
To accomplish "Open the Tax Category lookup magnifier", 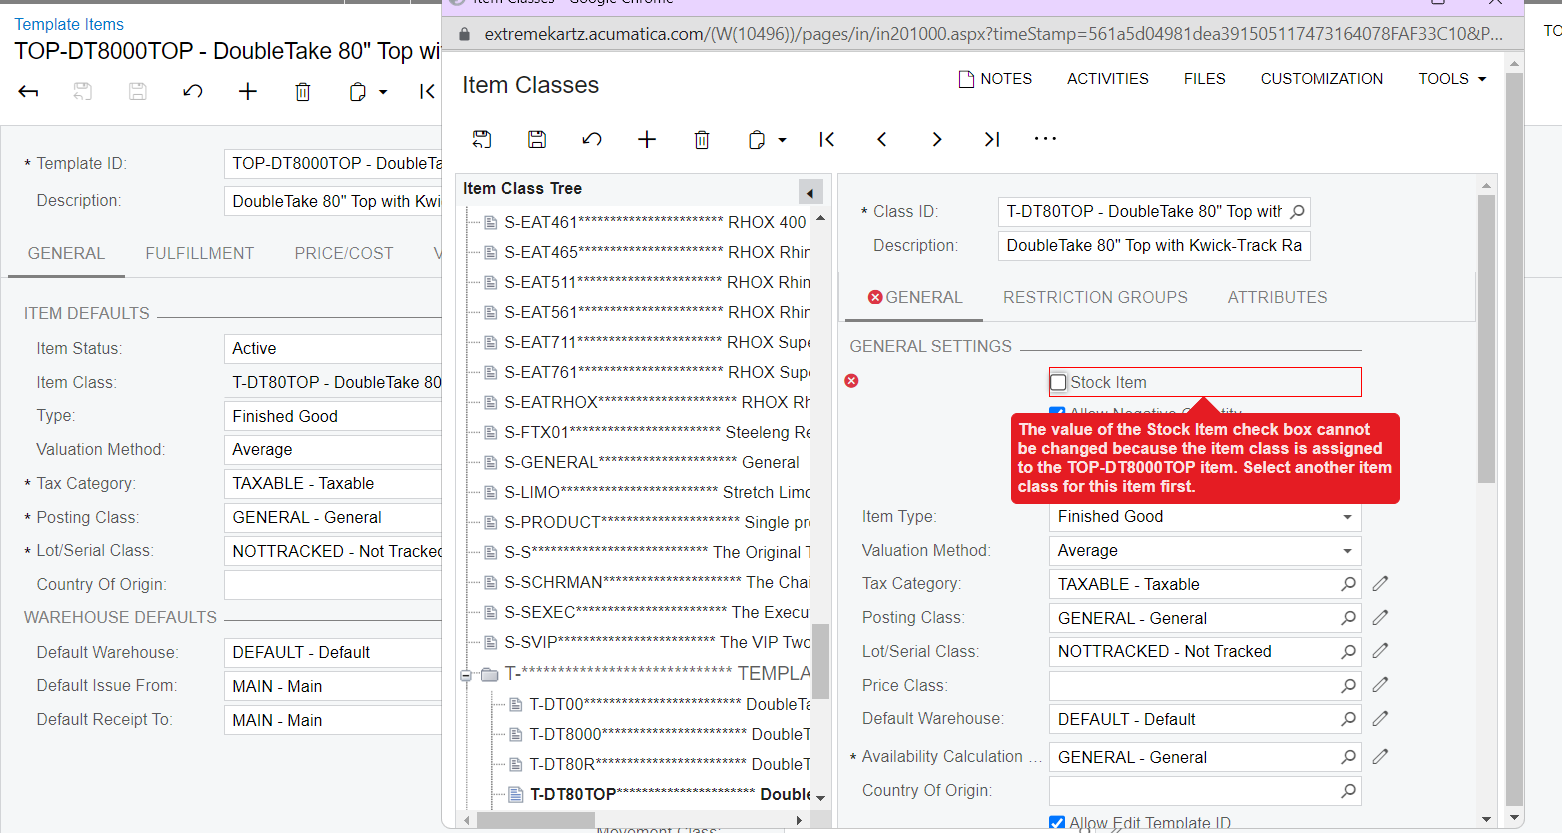I will point(1348,584).
